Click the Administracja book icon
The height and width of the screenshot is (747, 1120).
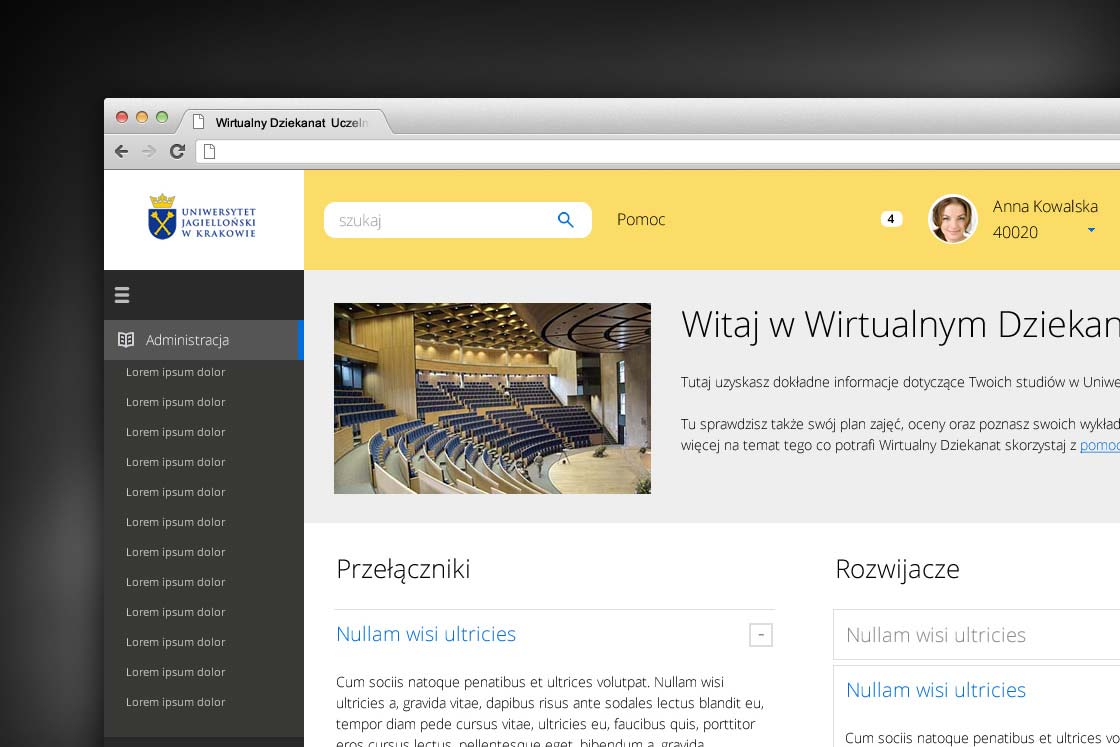pyautogui.click(x=126, y=340)
